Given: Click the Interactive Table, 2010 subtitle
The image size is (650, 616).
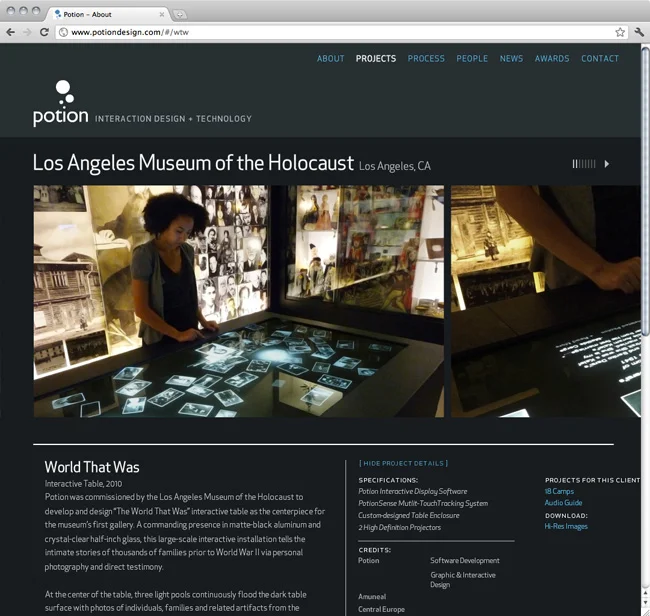Looking at the screenshot, I should pos(83,483).
